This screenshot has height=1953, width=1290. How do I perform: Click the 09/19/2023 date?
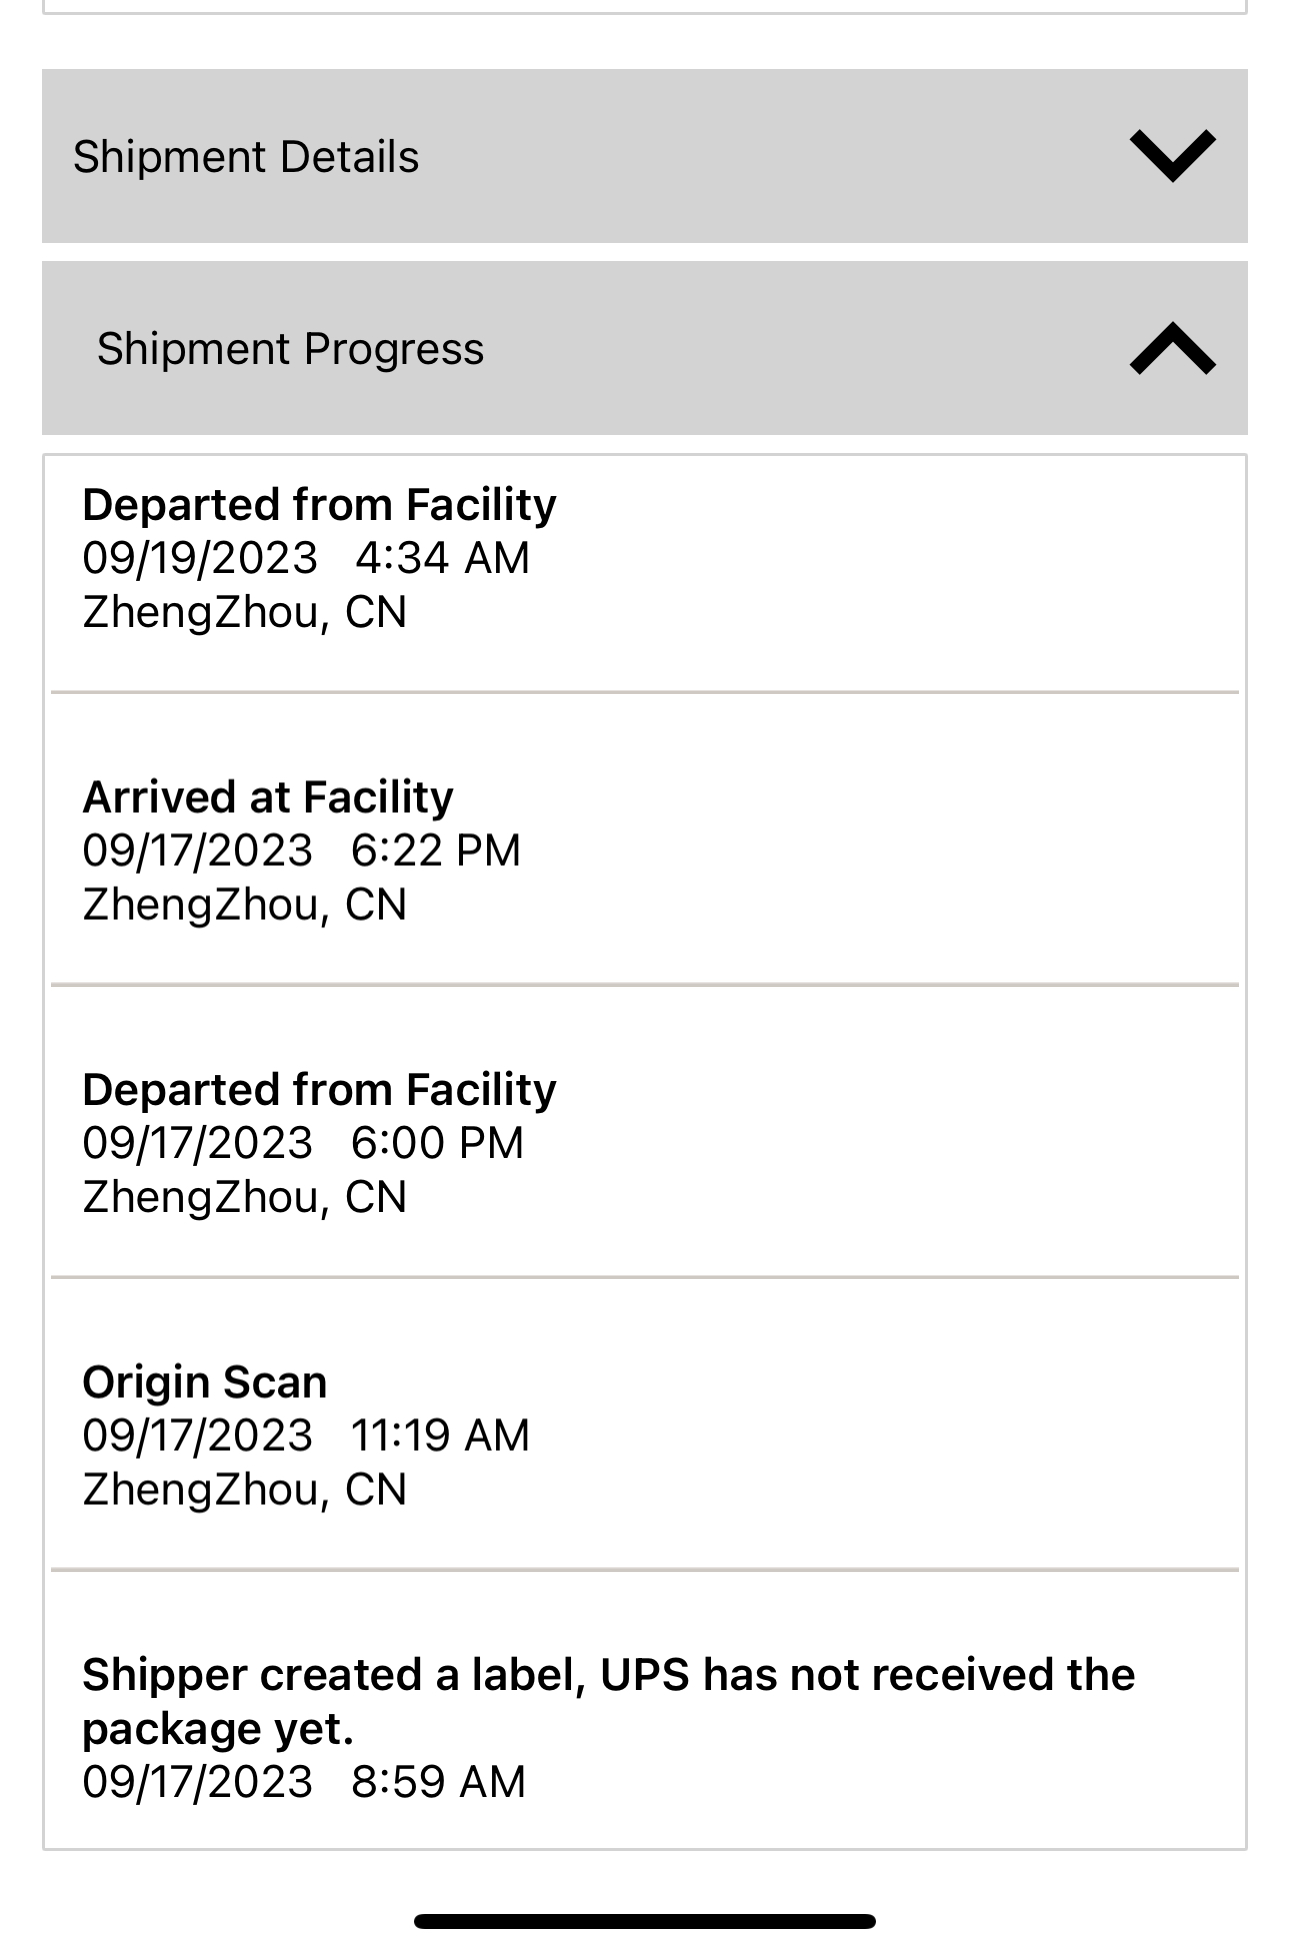(x=200, y=558)
